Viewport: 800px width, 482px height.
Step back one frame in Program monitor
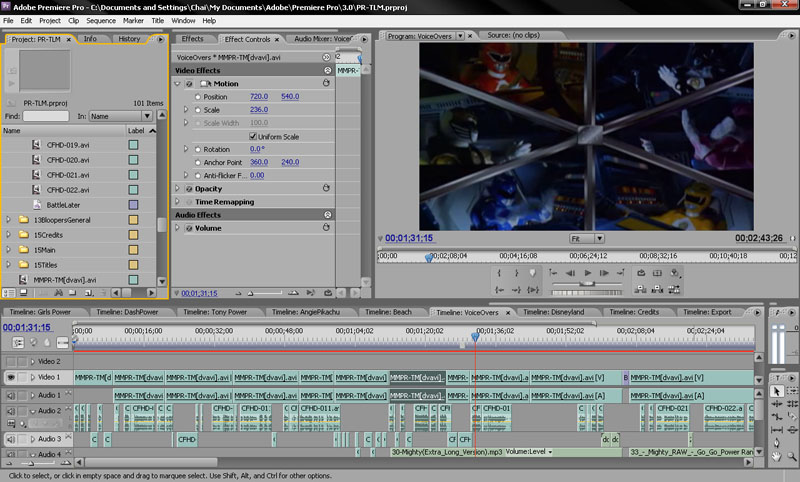coord(570,273)
